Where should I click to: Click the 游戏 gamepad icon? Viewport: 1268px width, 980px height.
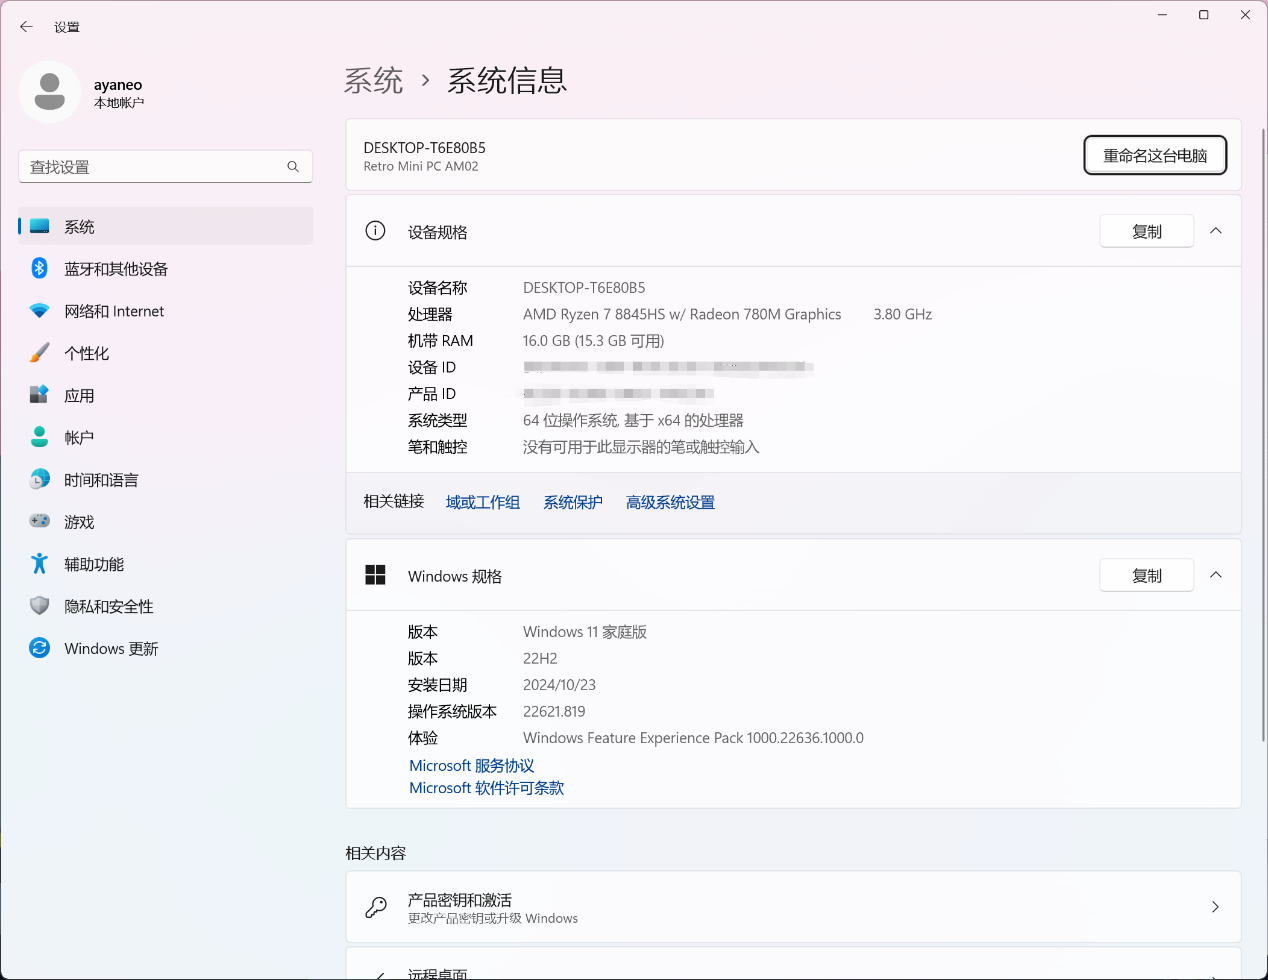click(x=39, y=521)
